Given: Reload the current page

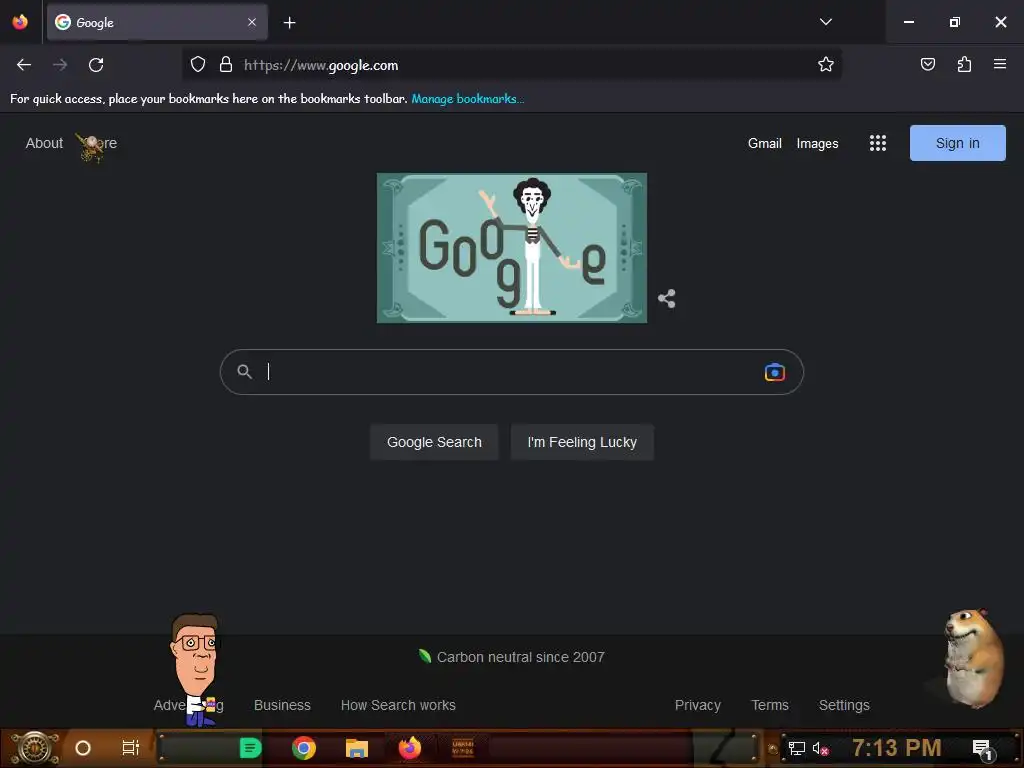Looking at the screenshot, I should point(96,65).
